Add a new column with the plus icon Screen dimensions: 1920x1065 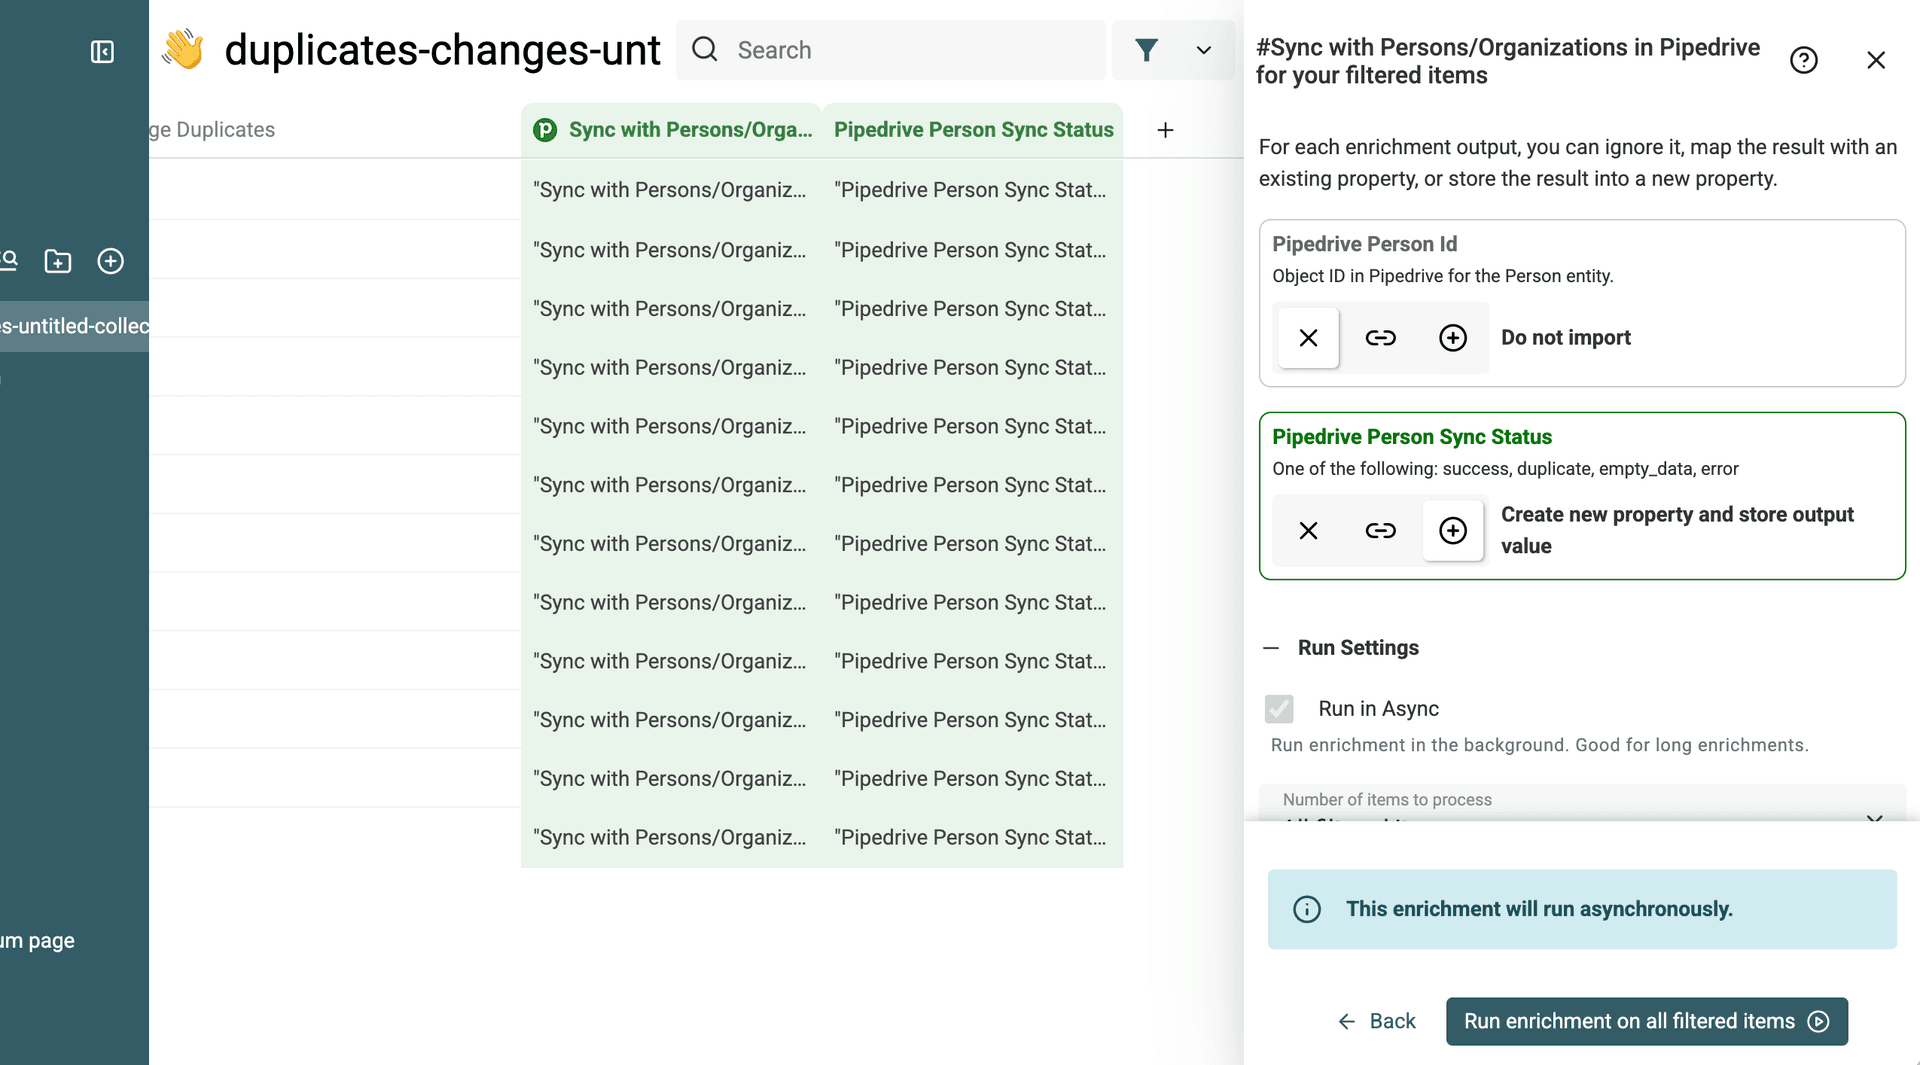1165,130
